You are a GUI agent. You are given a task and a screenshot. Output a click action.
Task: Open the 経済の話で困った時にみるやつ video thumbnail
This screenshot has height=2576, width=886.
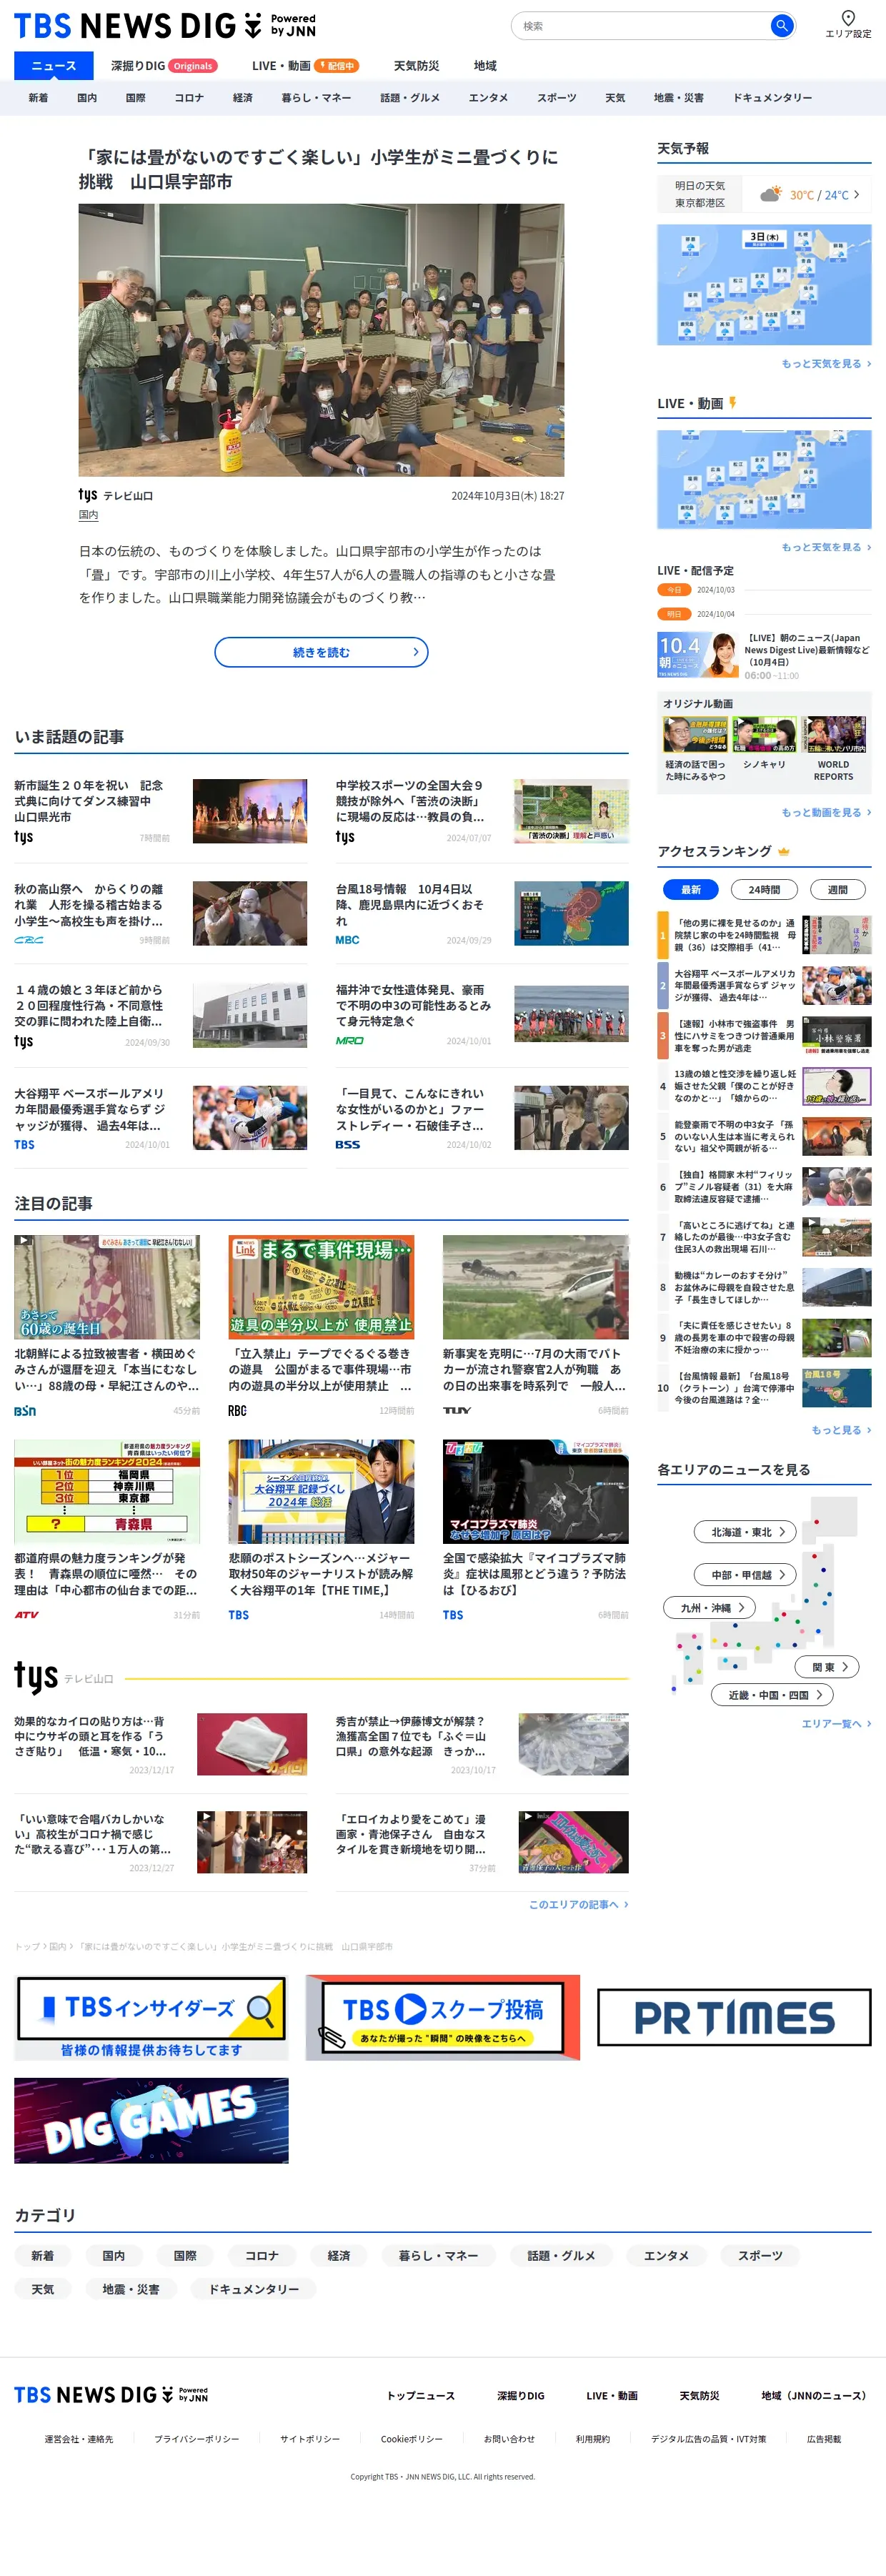695,734
